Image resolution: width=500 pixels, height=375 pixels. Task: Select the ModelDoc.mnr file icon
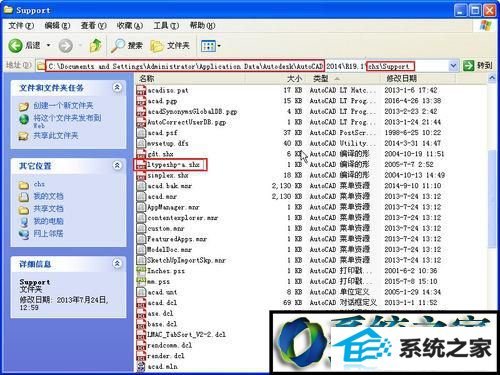142,250
